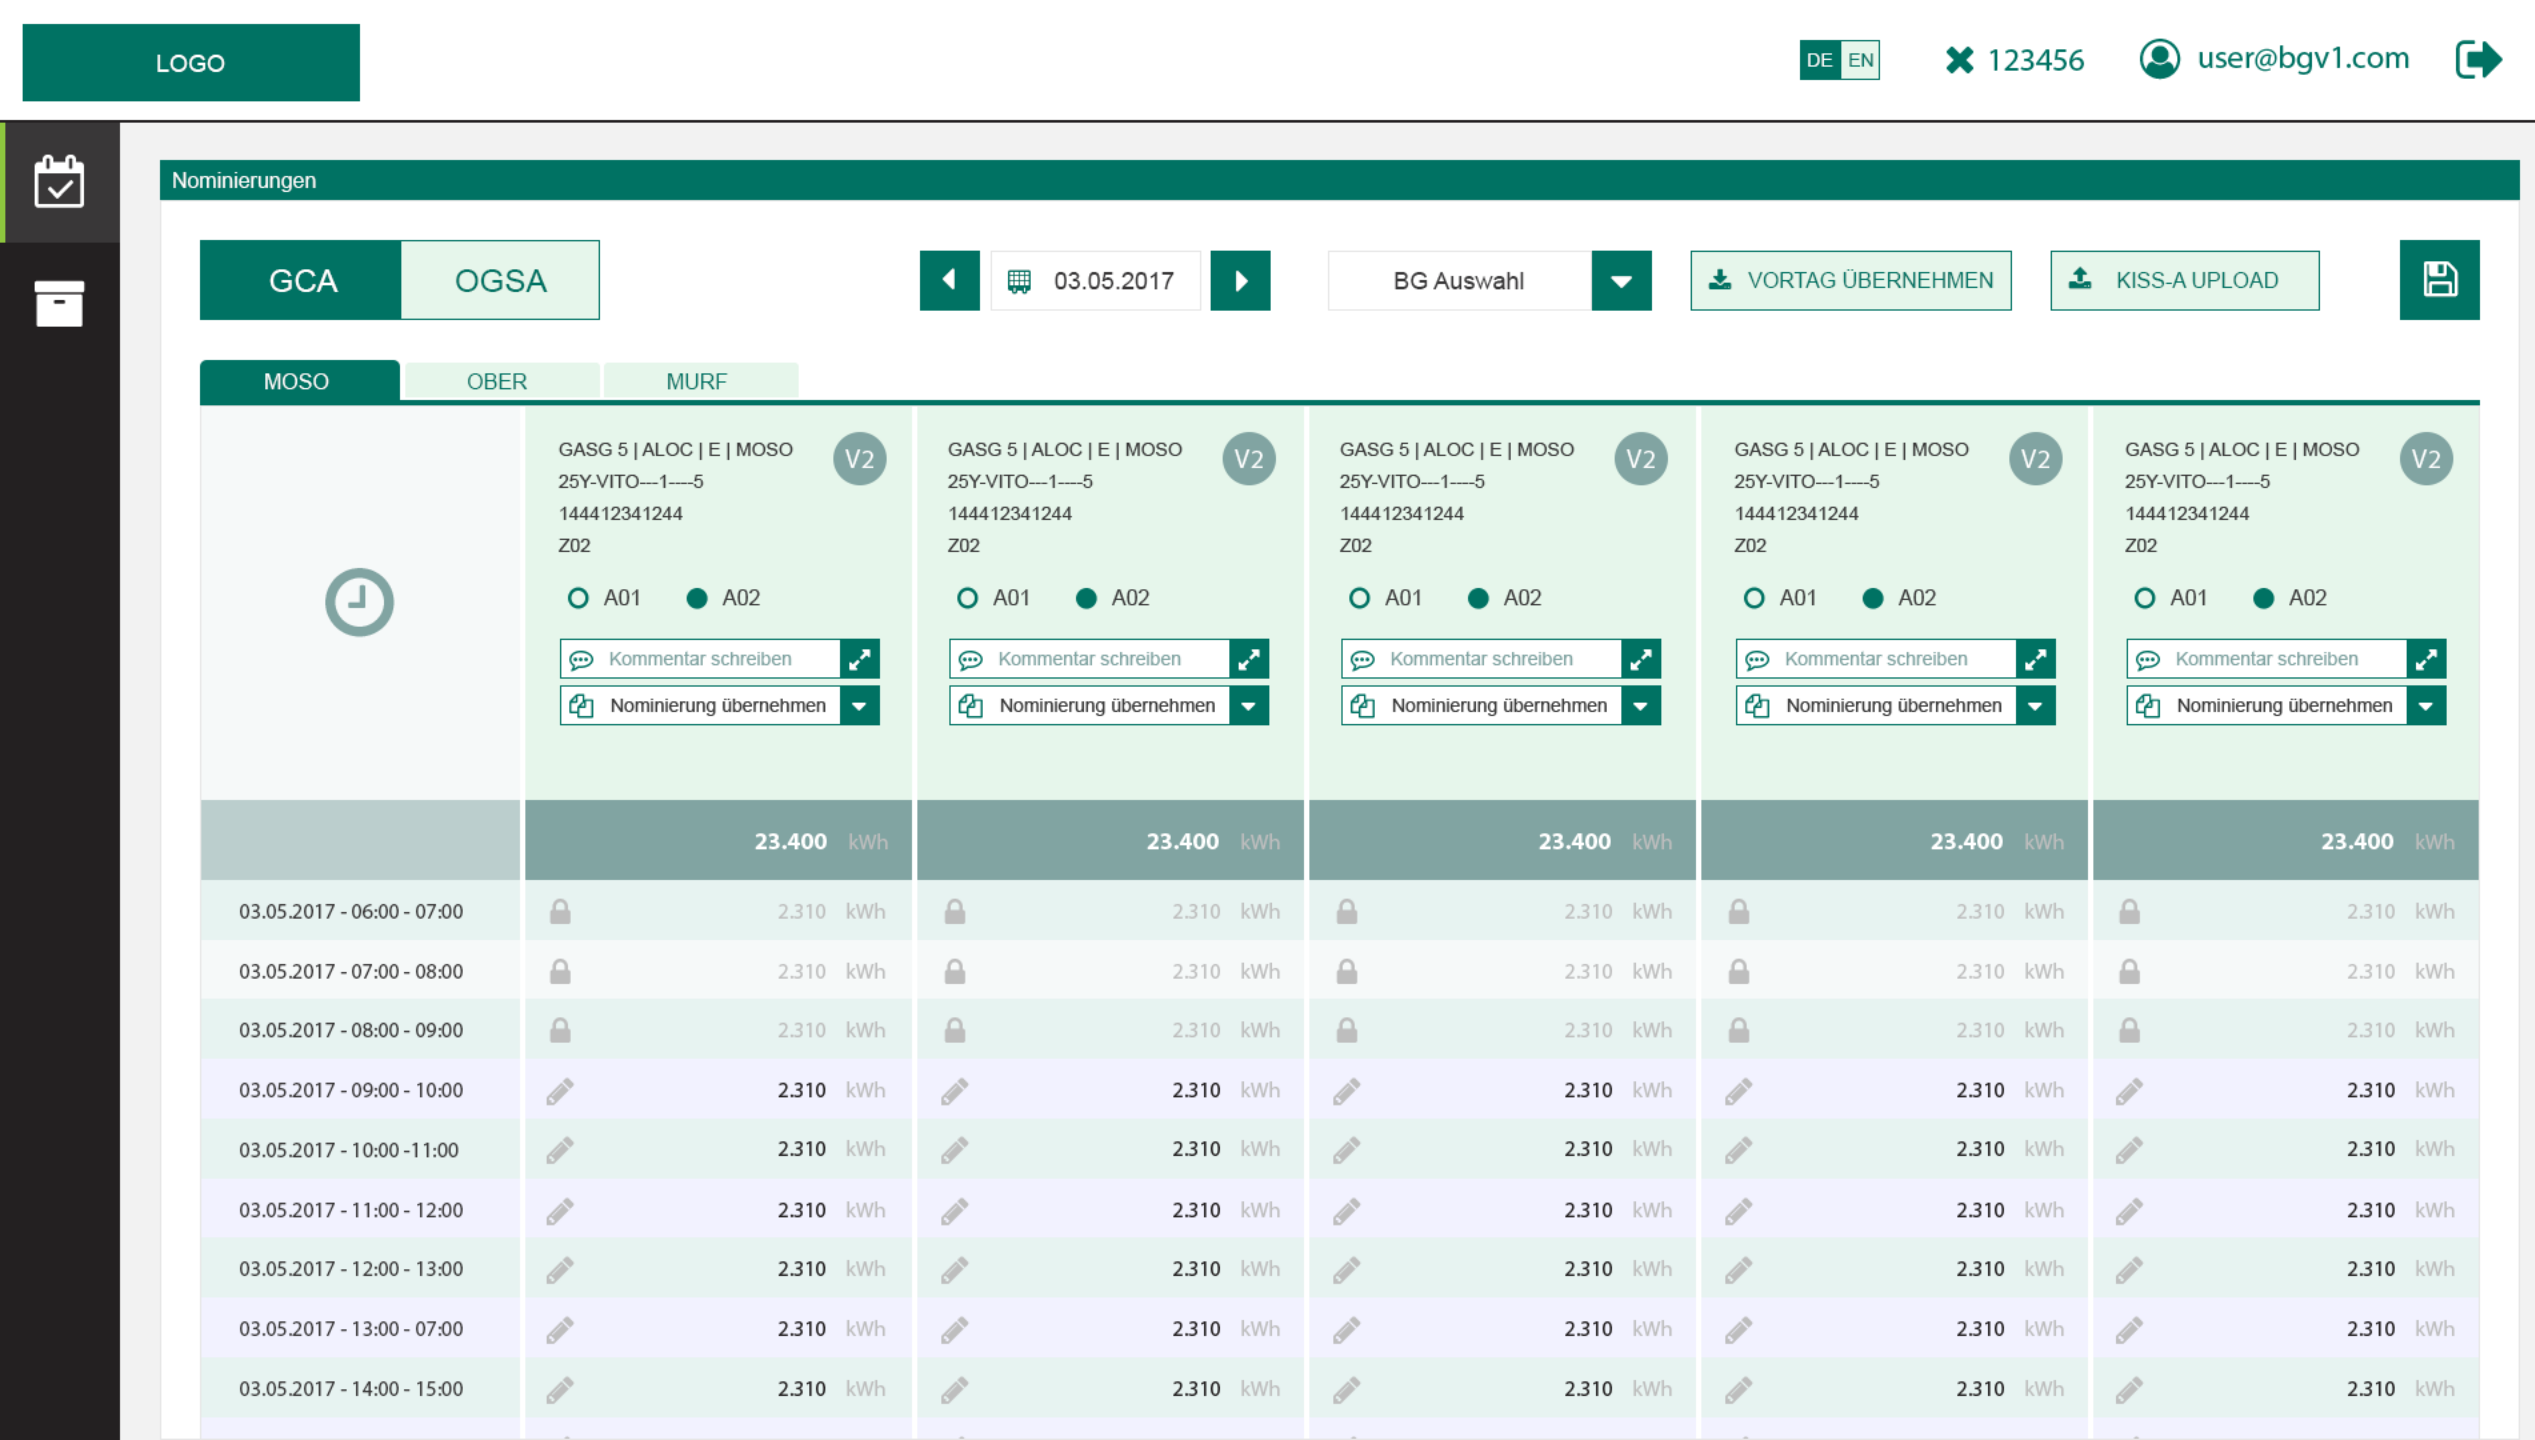Switch language to DE
Viewport: 2535px width, 1440px height.
tap(1820, 60)
